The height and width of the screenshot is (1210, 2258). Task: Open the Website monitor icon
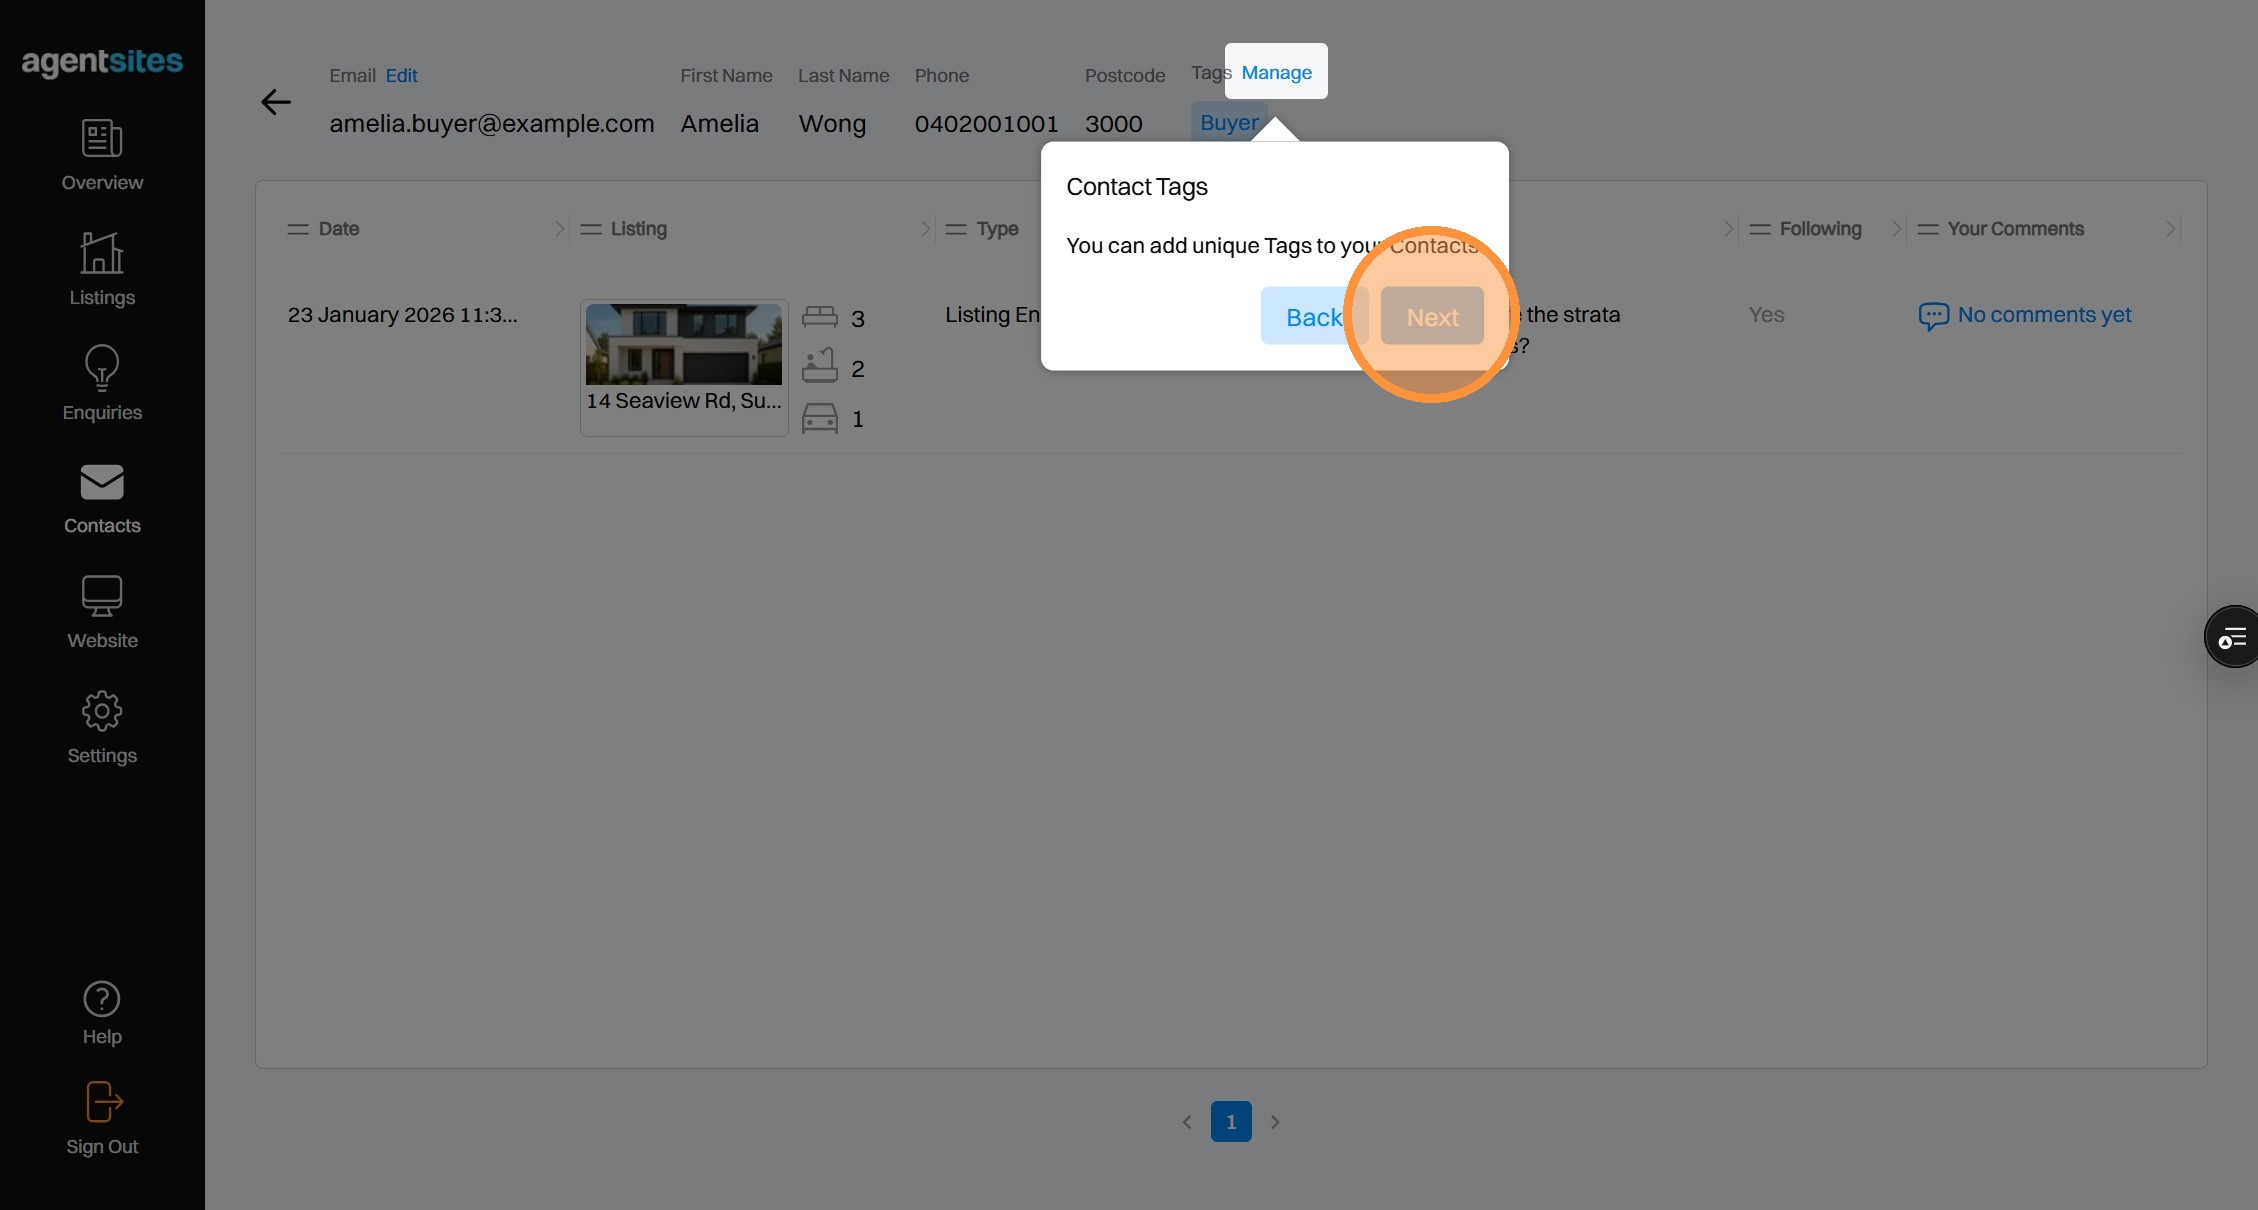pos(102,596)
